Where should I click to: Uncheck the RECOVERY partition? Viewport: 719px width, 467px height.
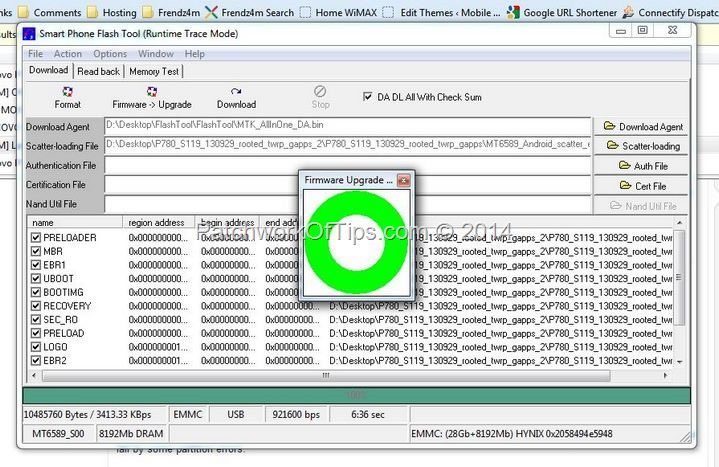[36, 306]
